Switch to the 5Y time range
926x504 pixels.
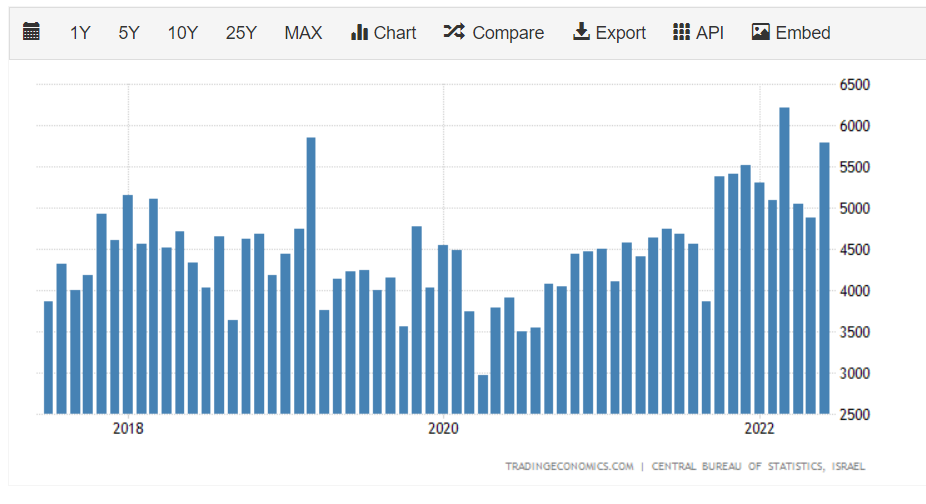129,33
